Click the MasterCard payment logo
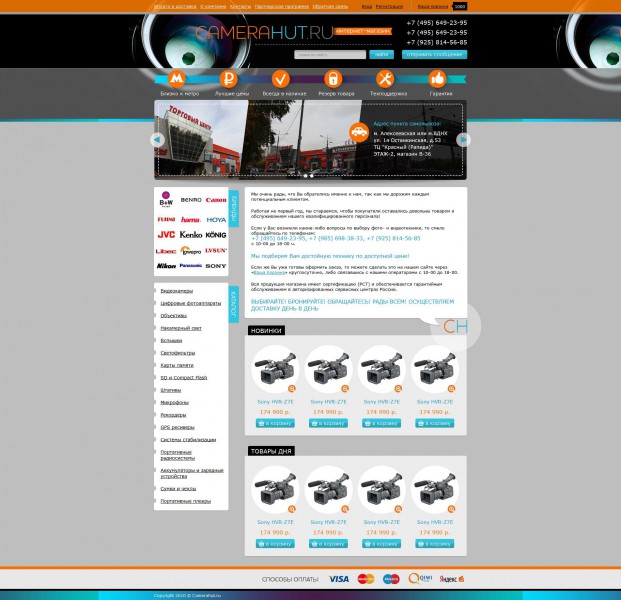The image size is (621, 600). coord(366,579)
